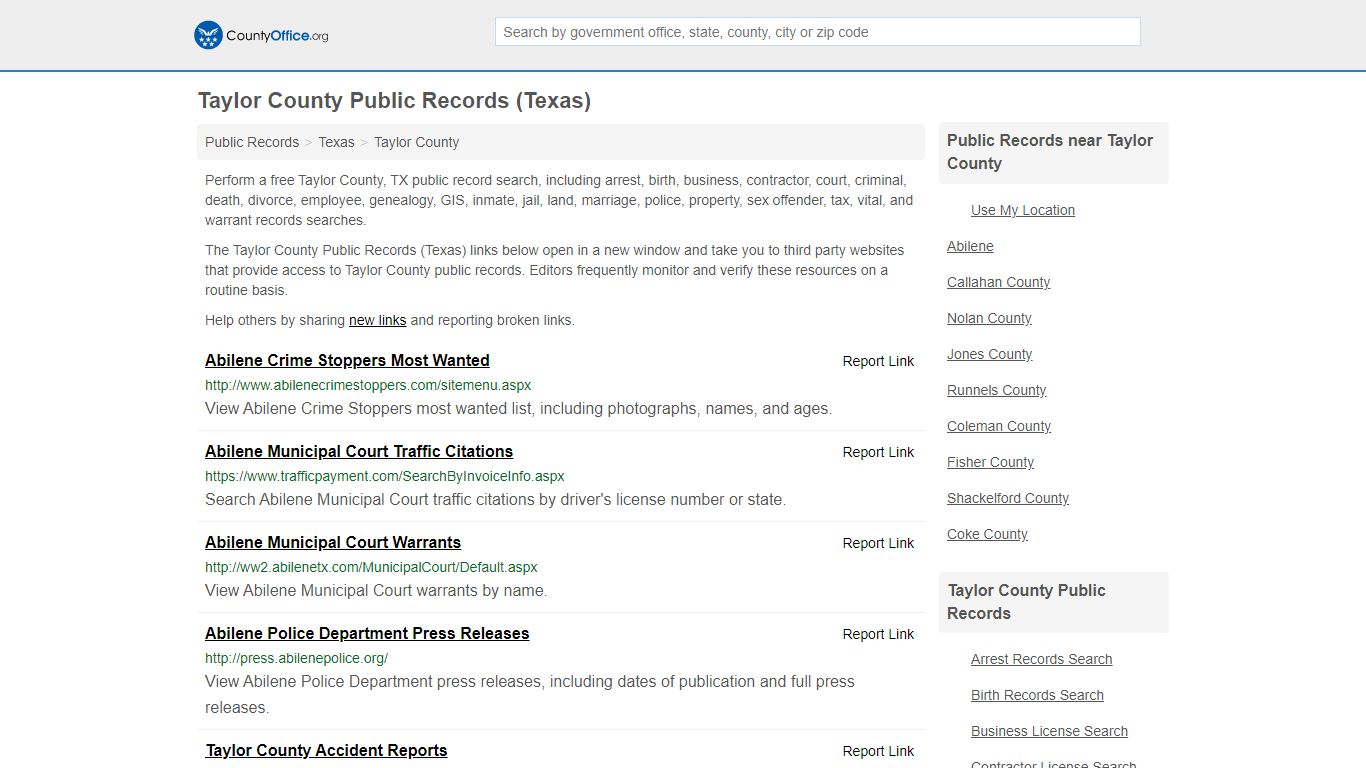Open Coke County records link

[987, 534]
